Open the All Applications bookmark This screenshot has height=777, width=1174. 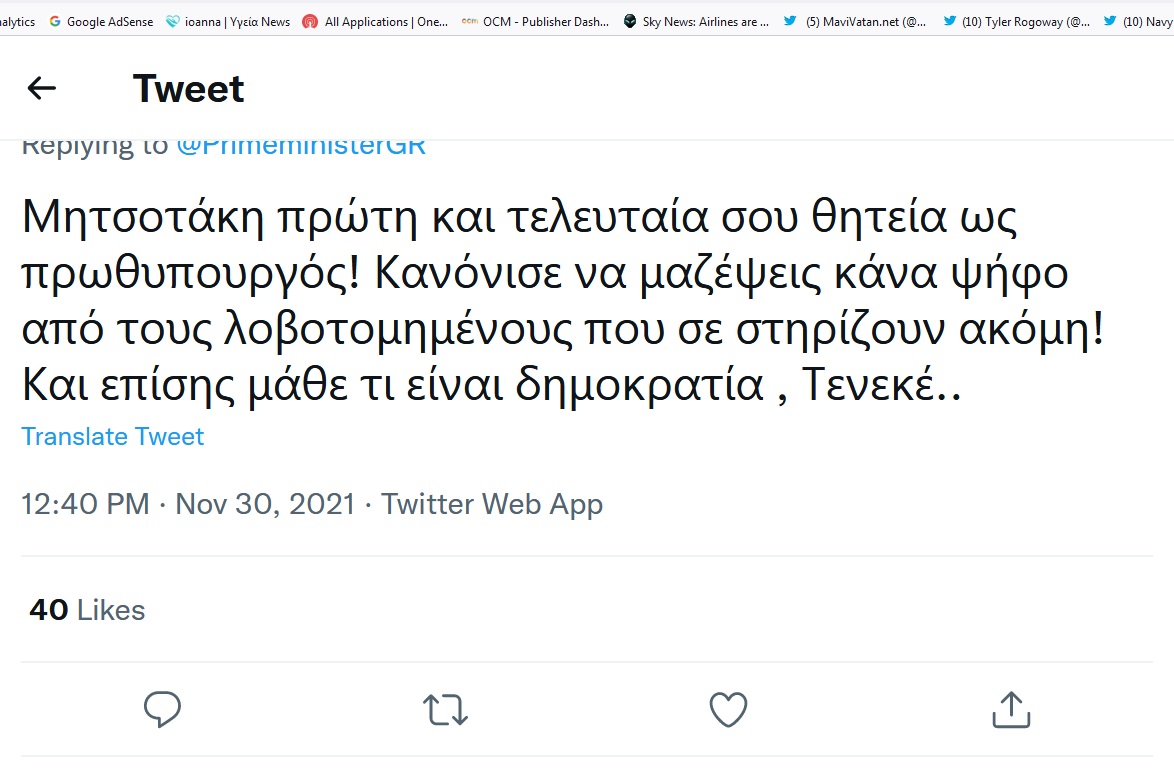(x=376, y=21)
